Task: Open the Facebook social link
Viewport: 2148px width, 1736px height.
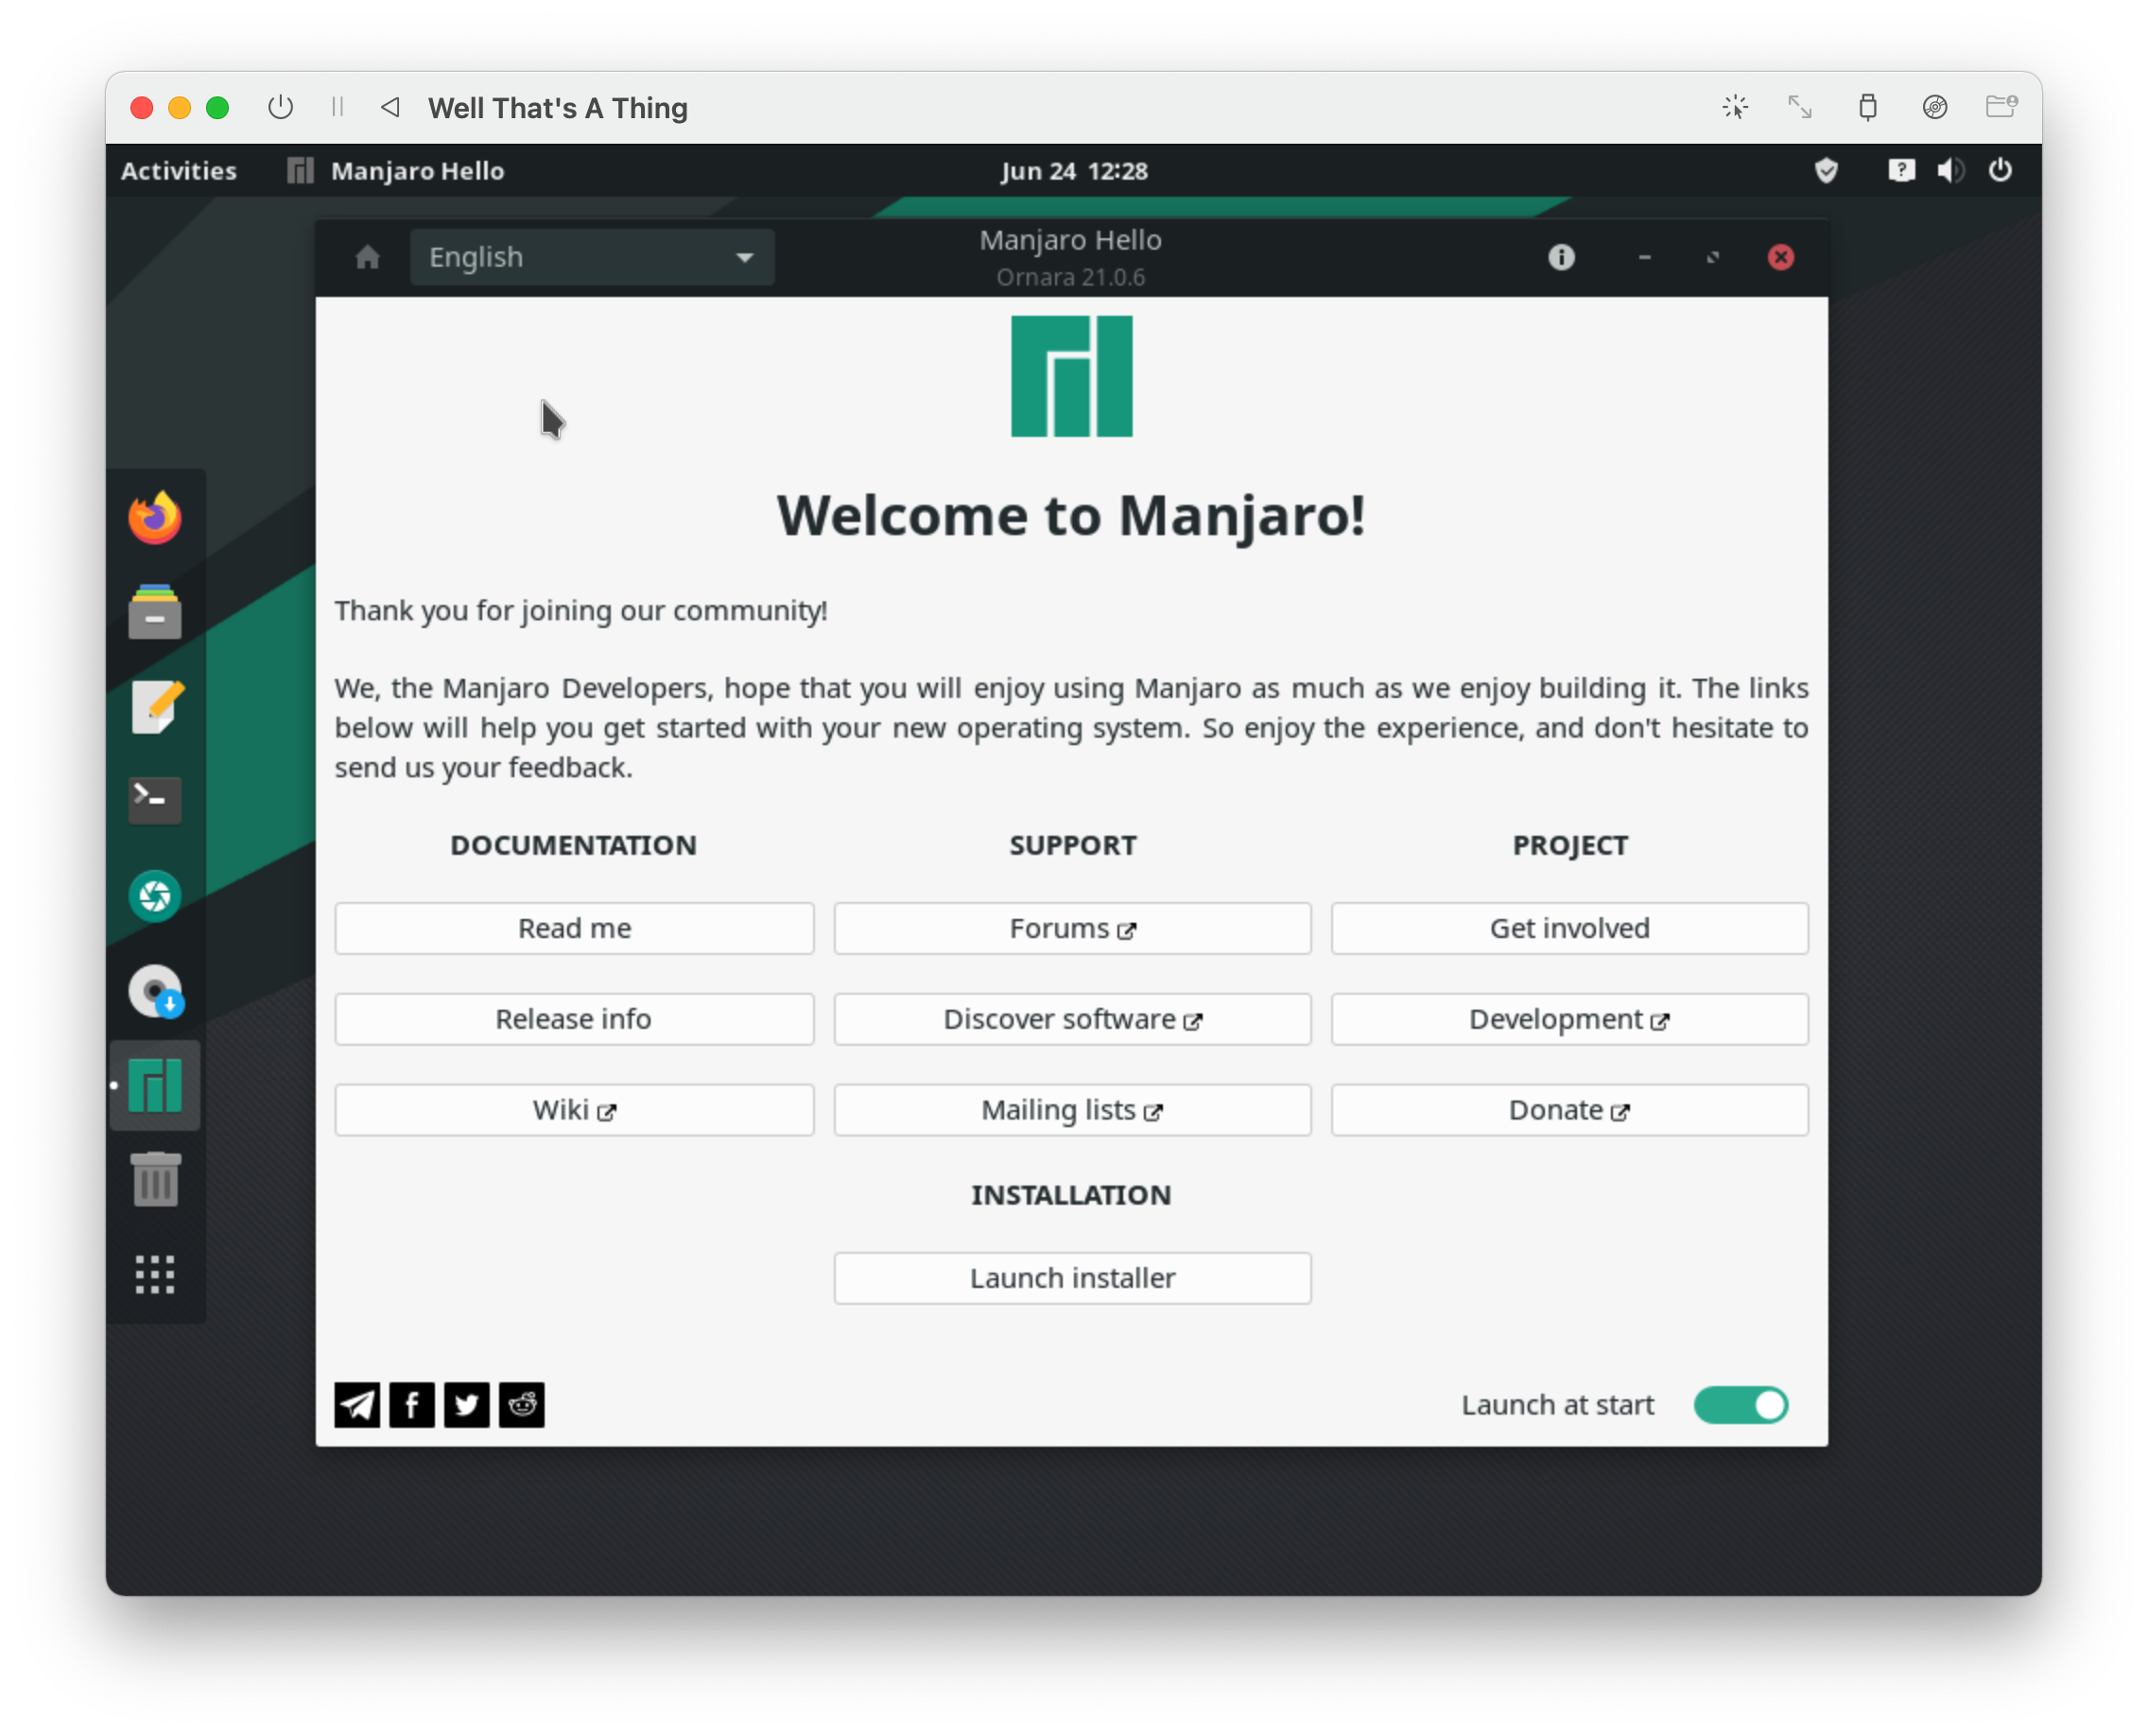Action: click(412, 1405)
